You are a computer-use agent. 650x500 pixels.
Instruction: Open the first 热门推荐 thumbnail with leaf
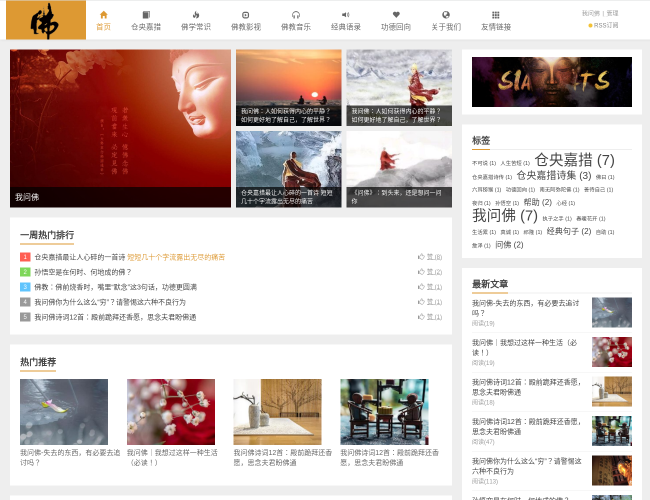64,411
